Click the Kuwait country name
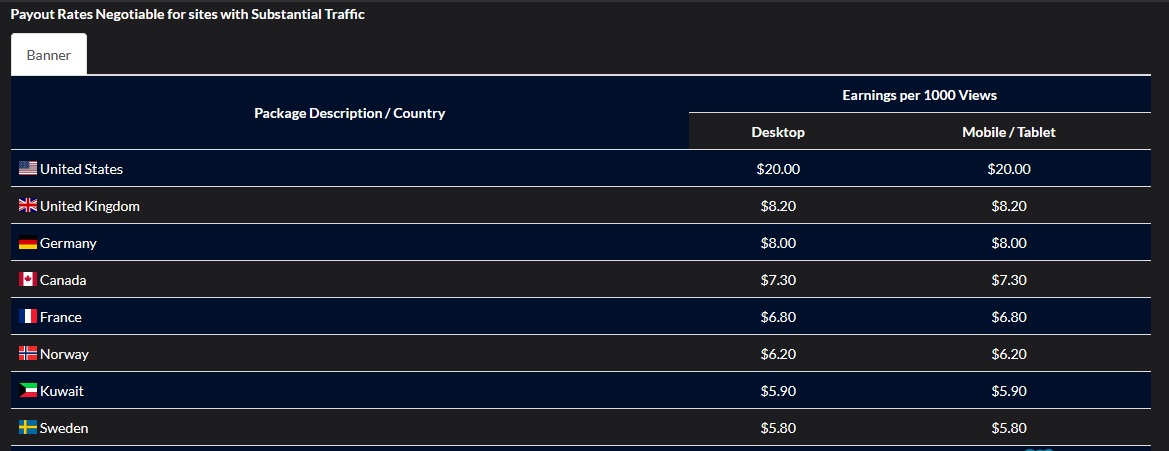The image size is (1169, 451). pos(62,391)
